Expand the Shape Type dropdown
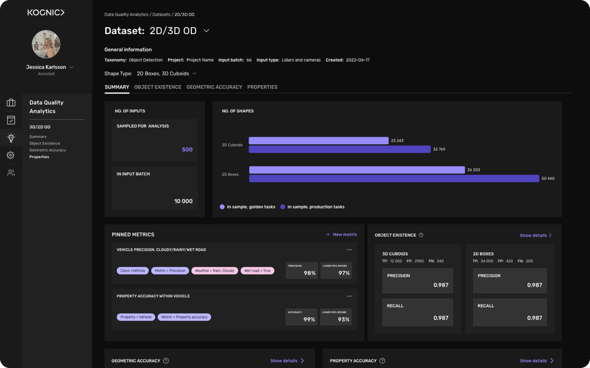590x368 pixels. coord(195,74)
